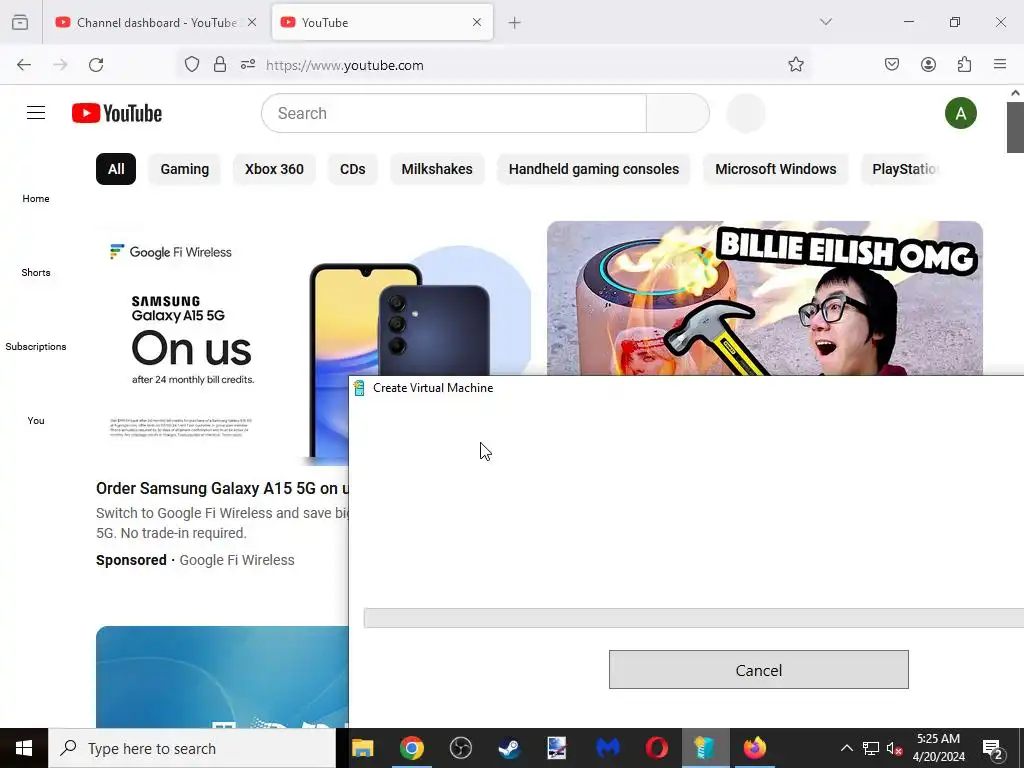1024x768 pixels.
Task: Focus Windows taskbar search box
Action: point(192,748)
